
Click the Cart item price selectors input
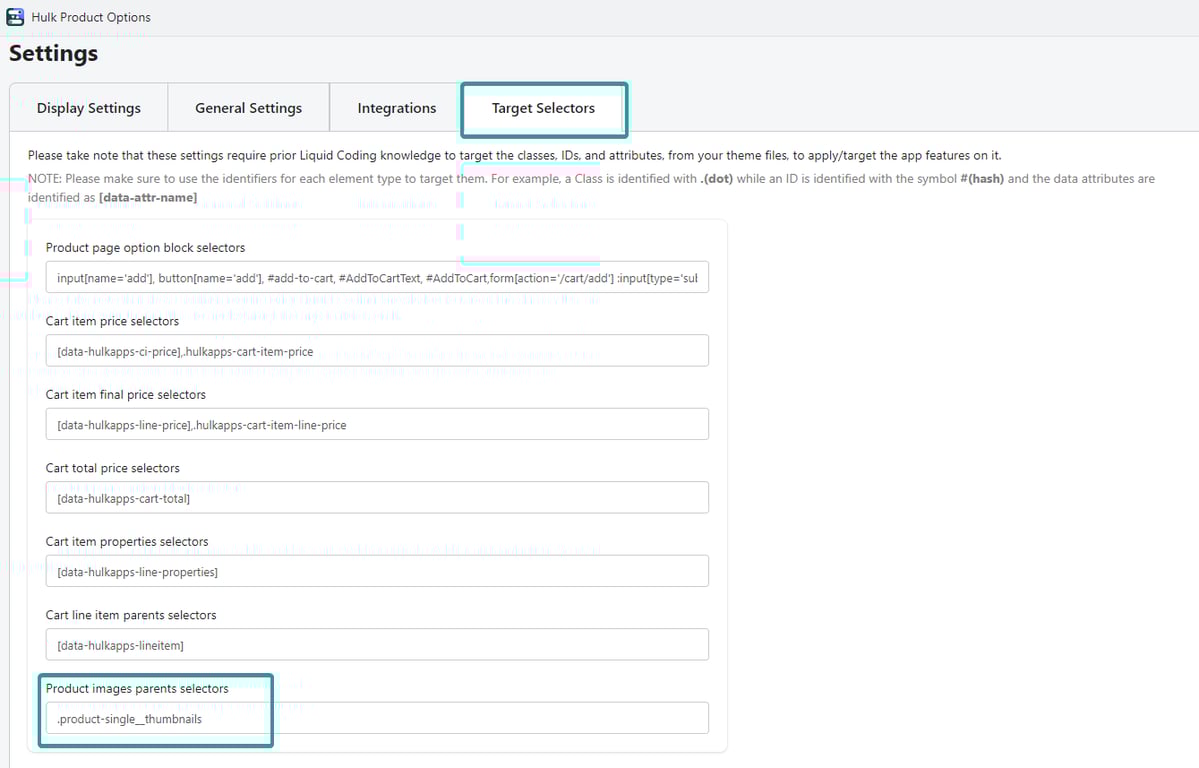tap(377, 351)
